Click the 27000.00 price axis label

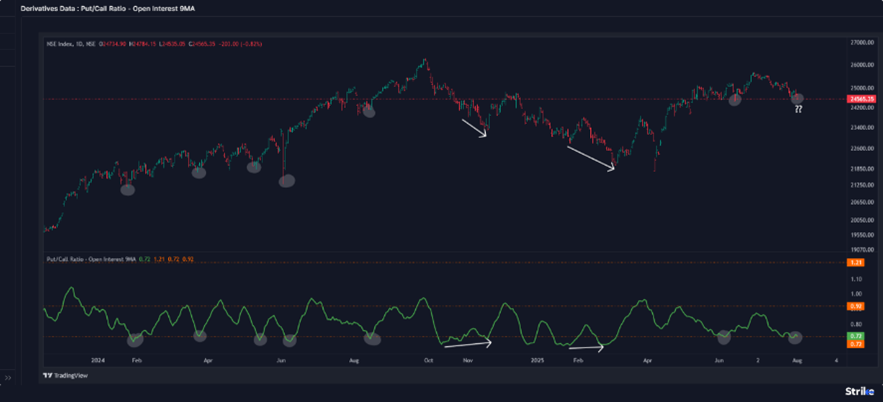pos(862,43)
